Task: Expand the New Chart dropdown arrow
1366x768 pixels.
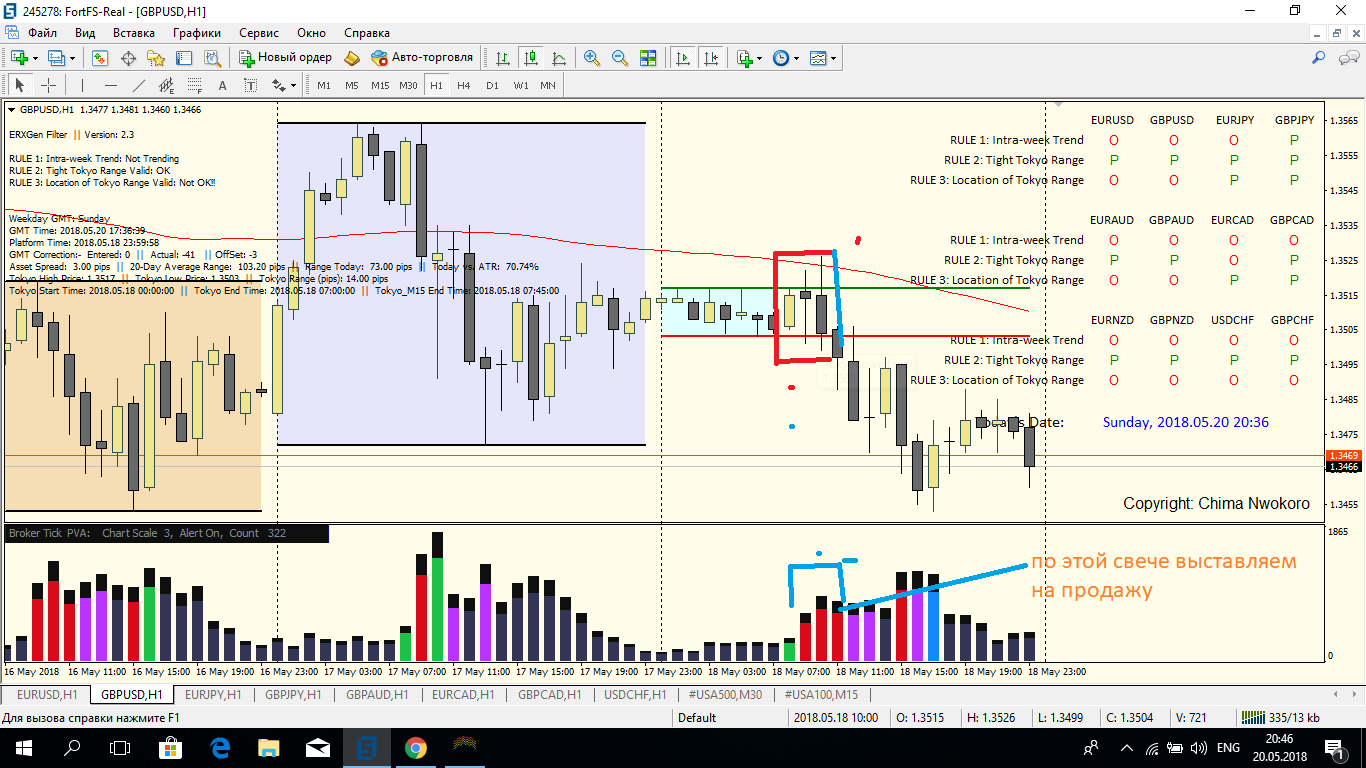Action: click(35, 58)
